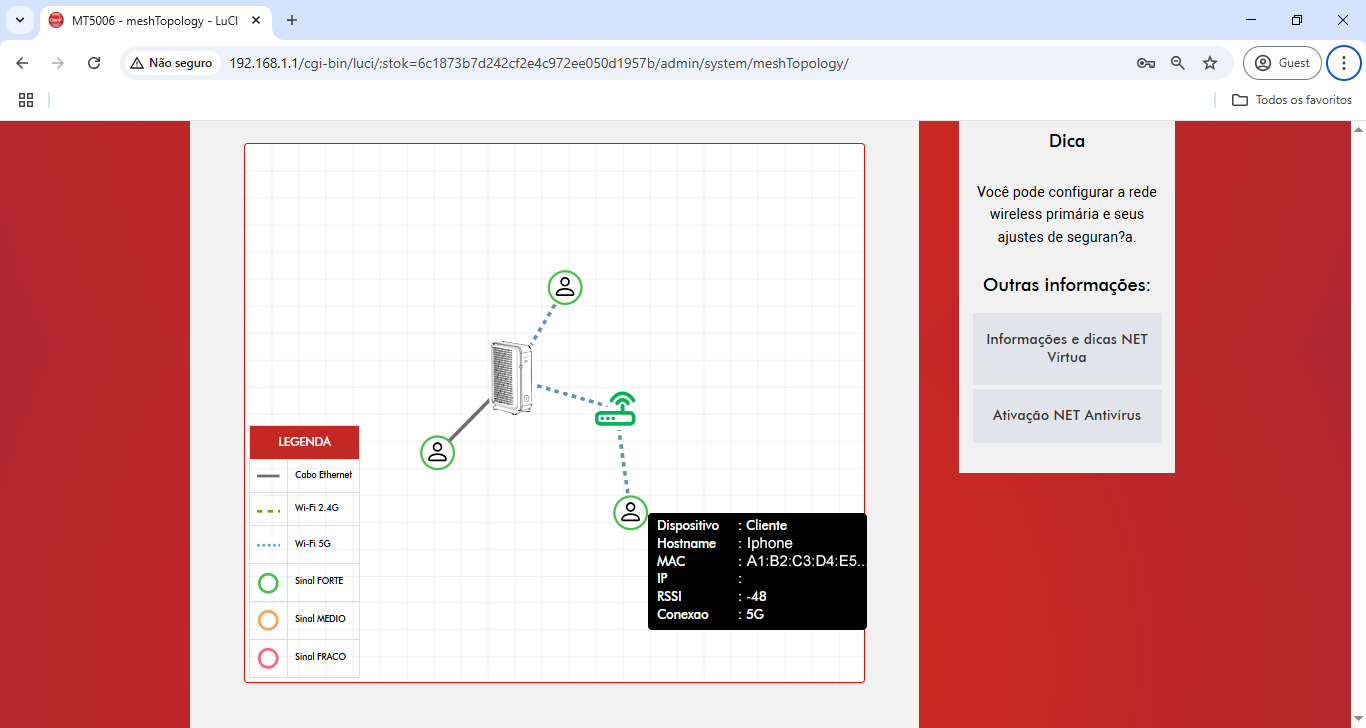Click the Ativação NET Antivírus button
Screen dimensions: 1366x728
[1067, 415]
